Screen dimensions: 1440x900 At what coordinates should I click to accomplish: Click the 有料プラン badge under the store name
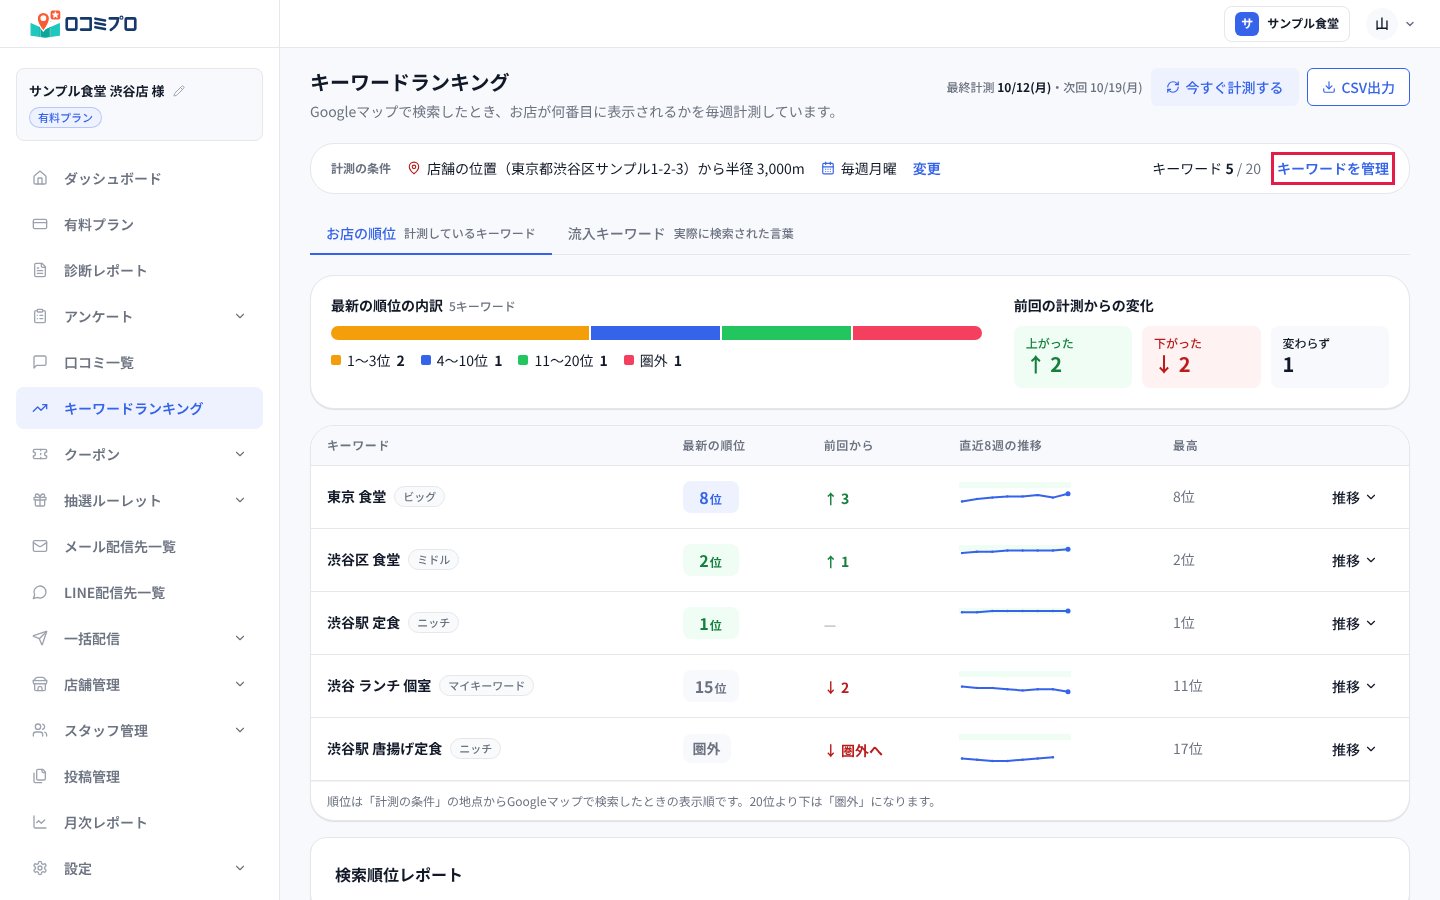65,118
